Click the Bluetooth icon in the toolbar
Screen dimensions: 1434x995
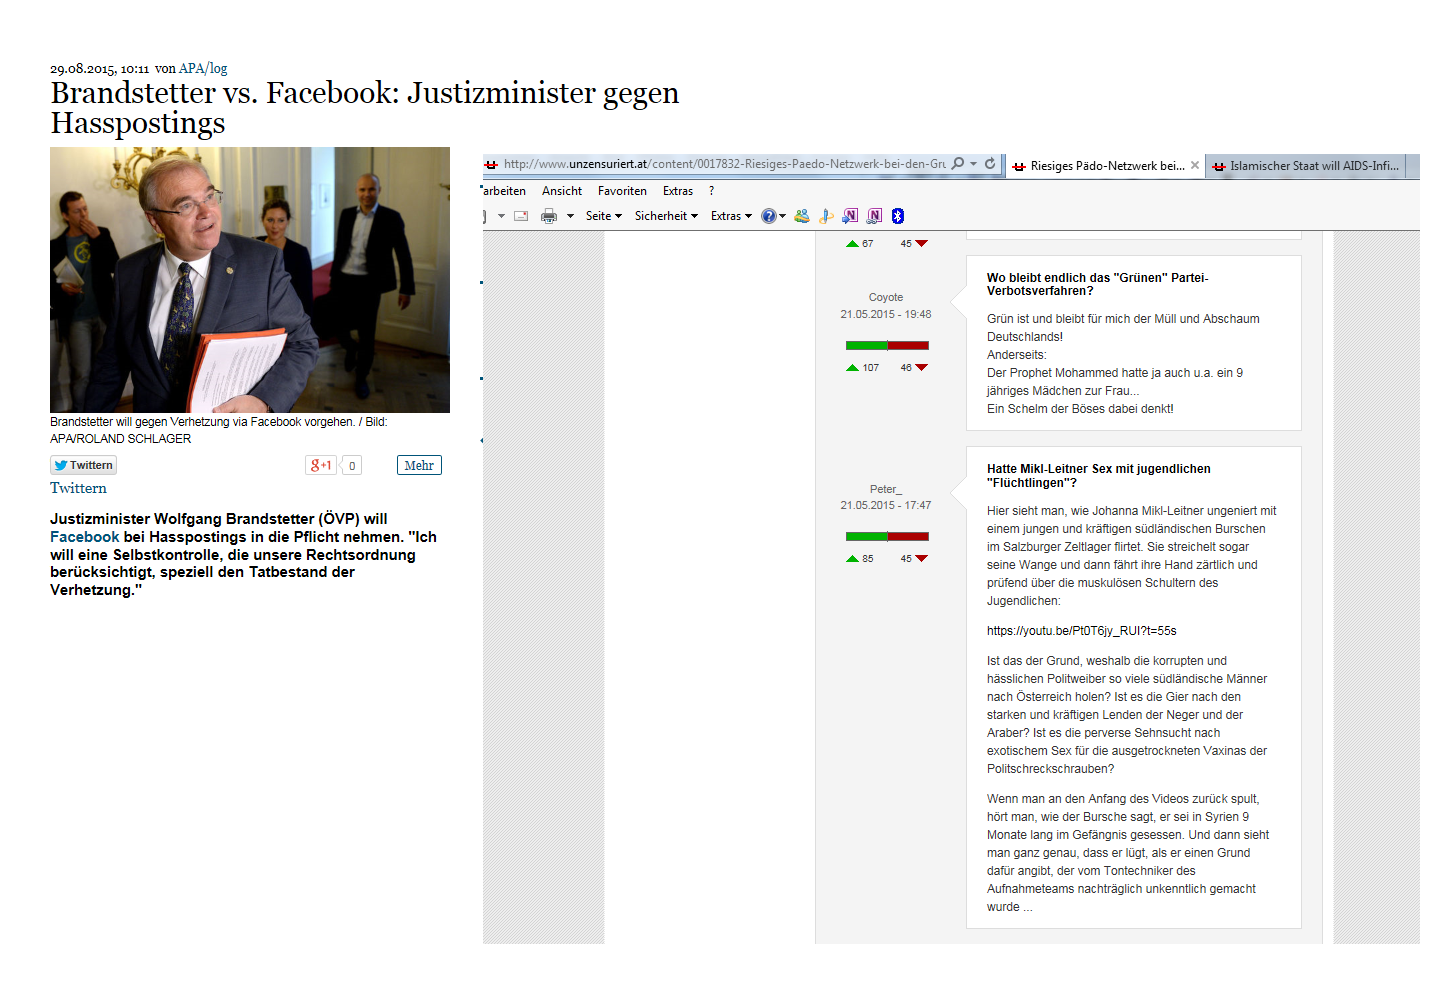coord(898,216)
